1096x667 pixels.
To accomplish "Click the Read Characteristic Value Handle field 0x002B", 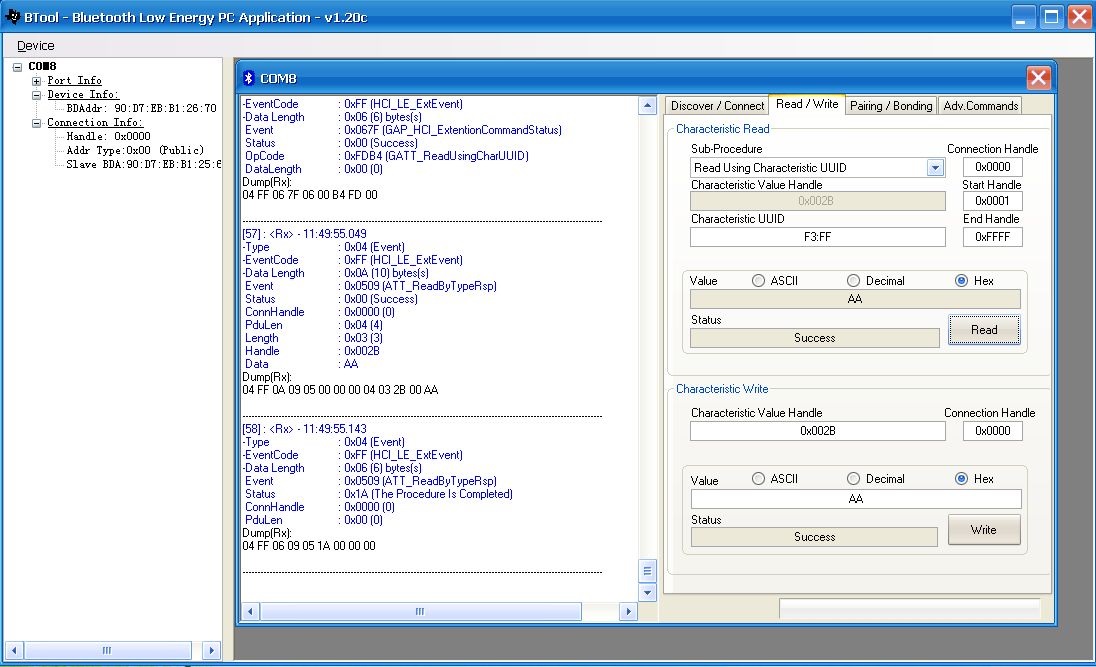I will [818, 201].
